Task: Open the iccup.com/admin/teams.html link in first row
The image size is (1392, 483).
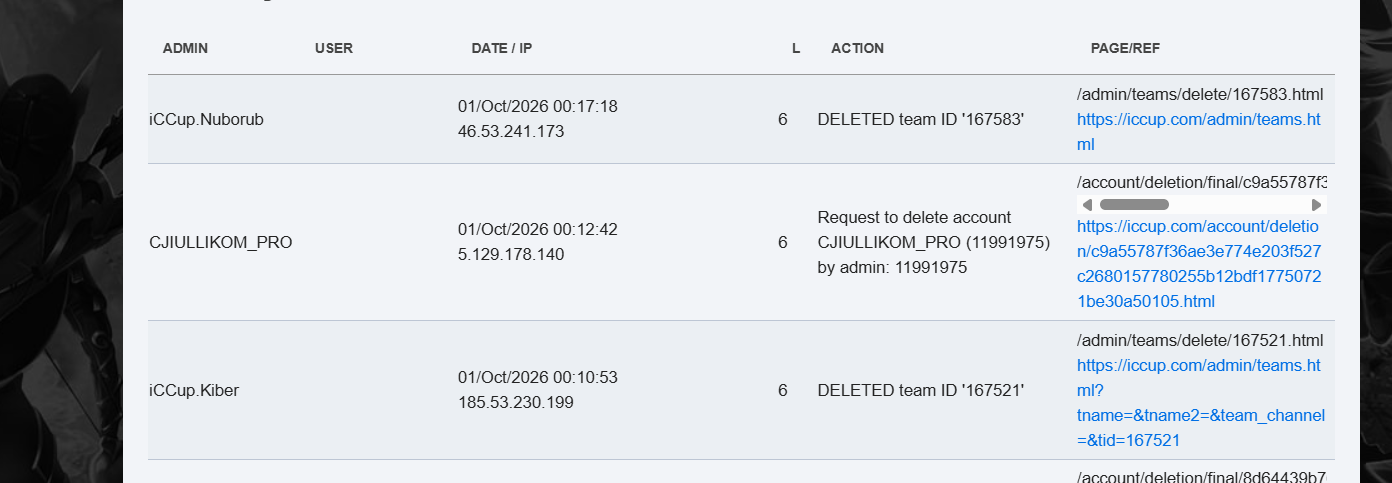Action: click(x=1199, y=132)
